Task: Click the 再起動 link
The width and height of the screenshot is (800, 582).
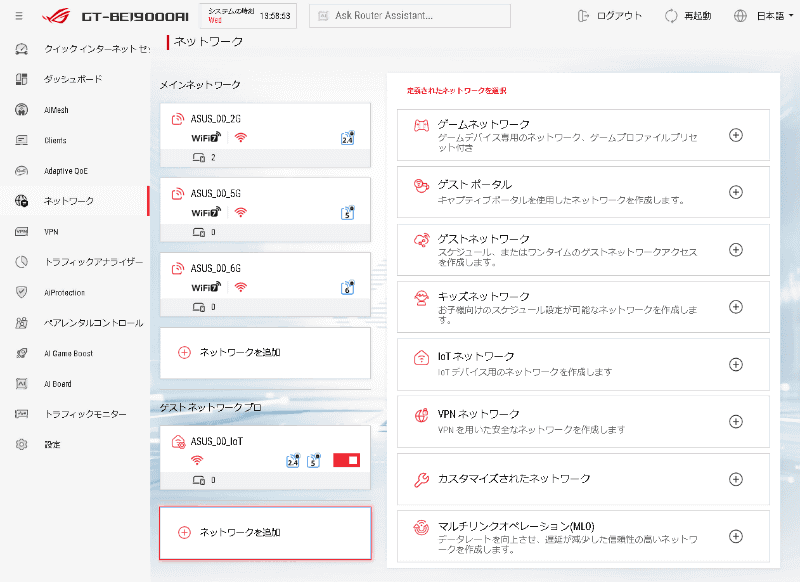Action: point(697,16)
